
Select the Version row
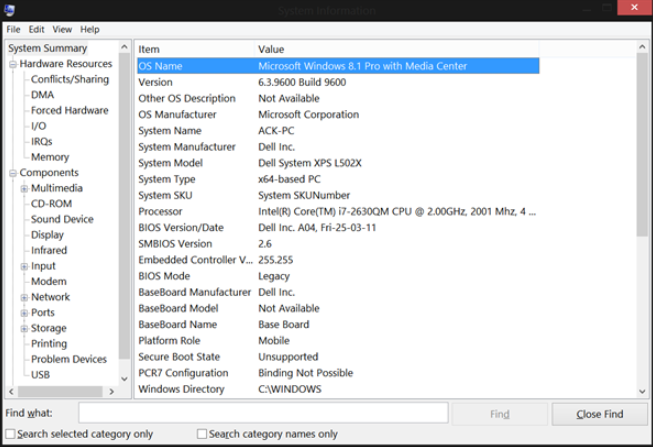coord(338,82)
